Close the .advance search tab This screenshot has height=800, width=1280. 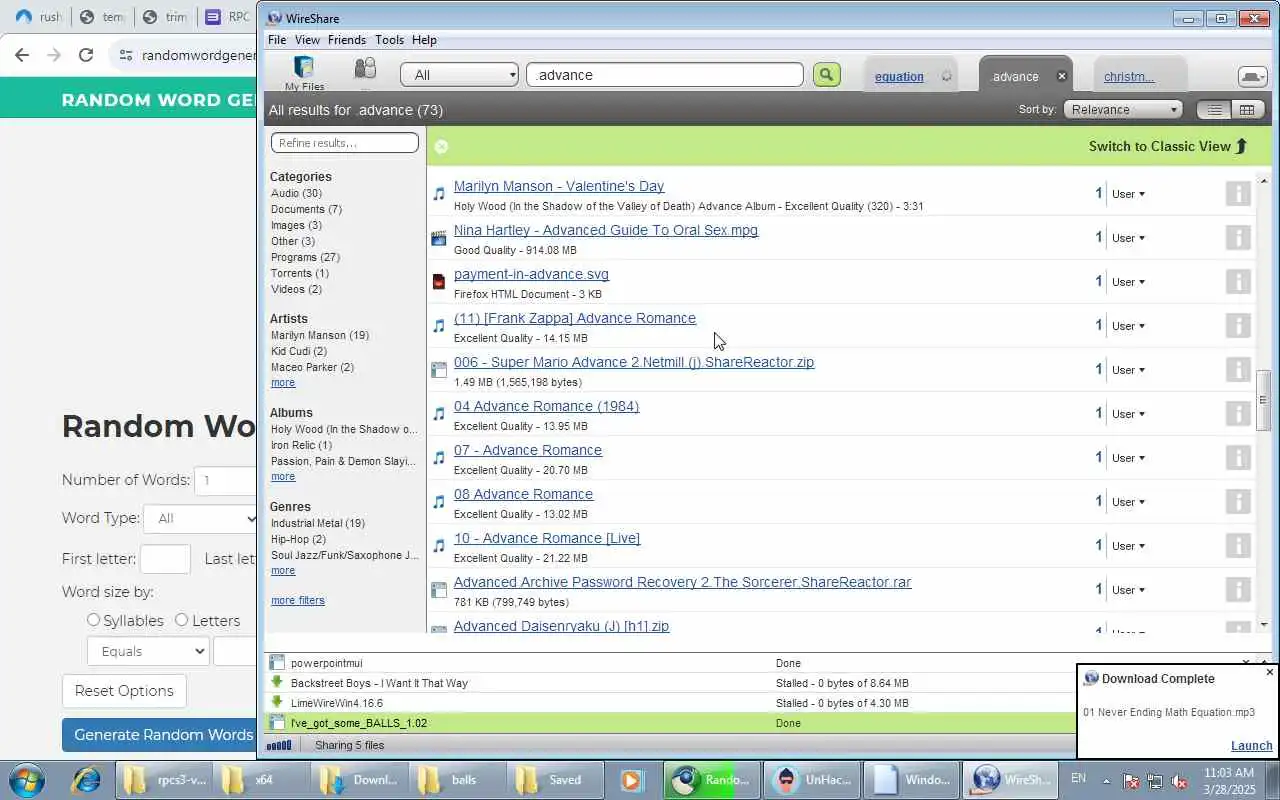point(1062,76)
